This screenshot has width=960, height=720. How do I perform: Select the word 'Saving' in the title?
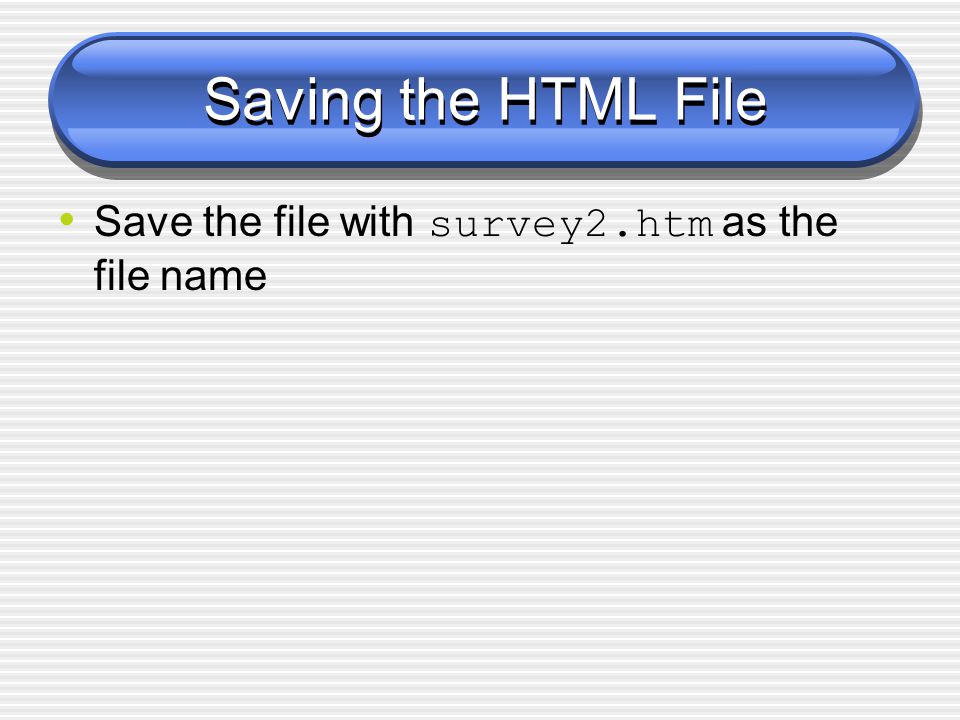pyautogui.click(x=294, y=103)
